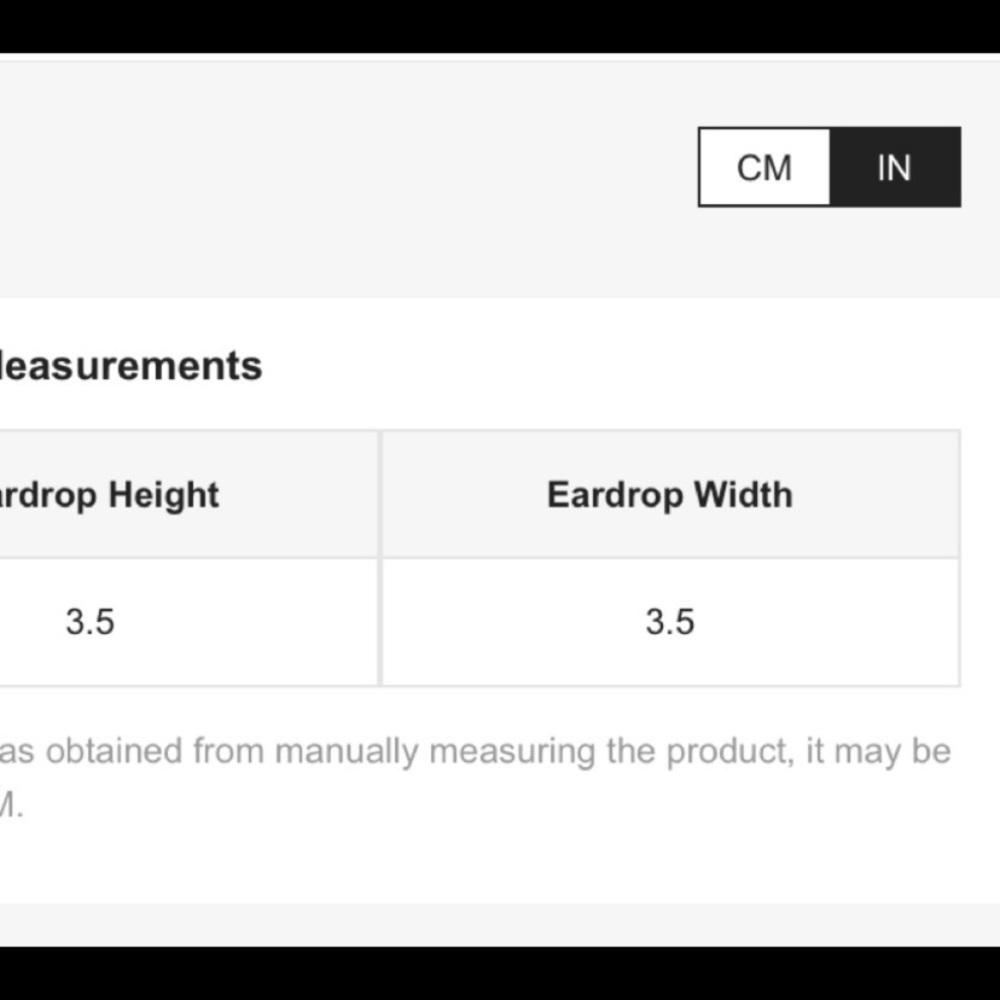1000x1000 pixels.
Task: Click the word "Height" in the table header
Action: tap(163, 495)
